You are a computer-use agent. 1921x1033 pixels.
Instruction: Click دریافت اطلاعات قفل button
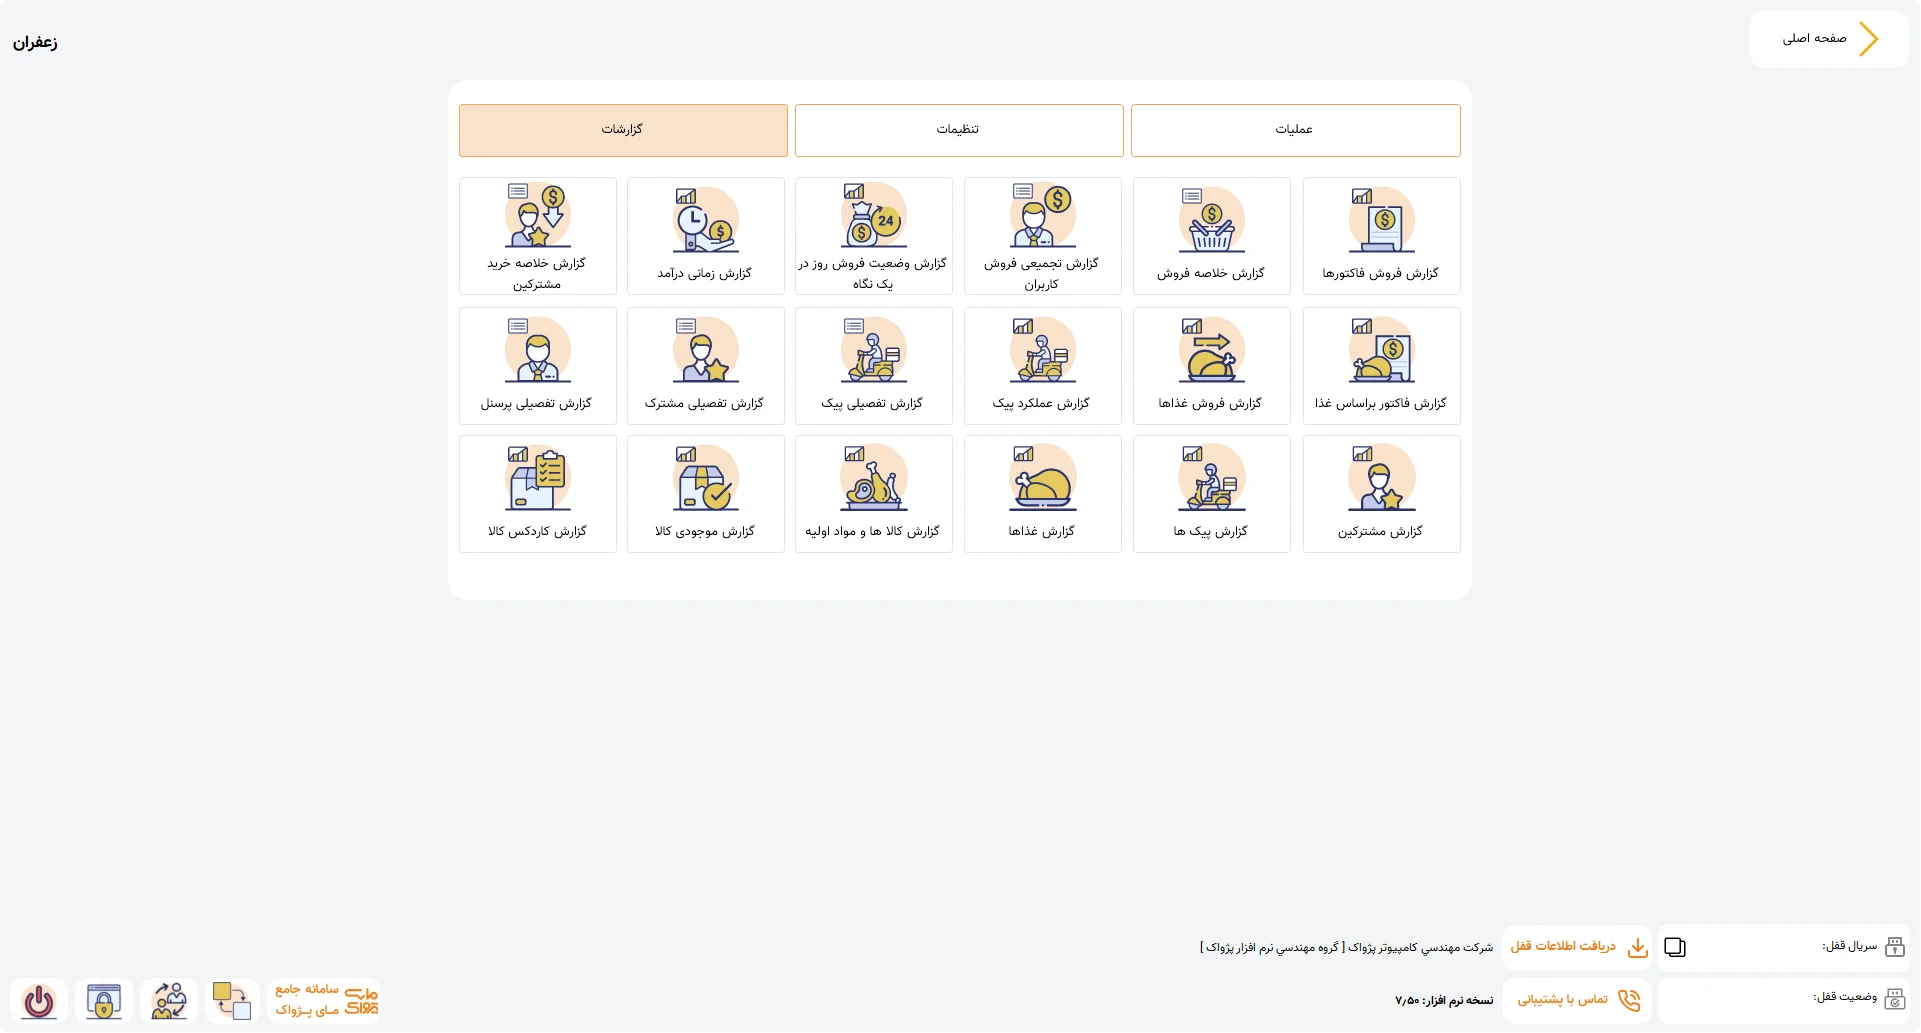(x=1577, y=947)
